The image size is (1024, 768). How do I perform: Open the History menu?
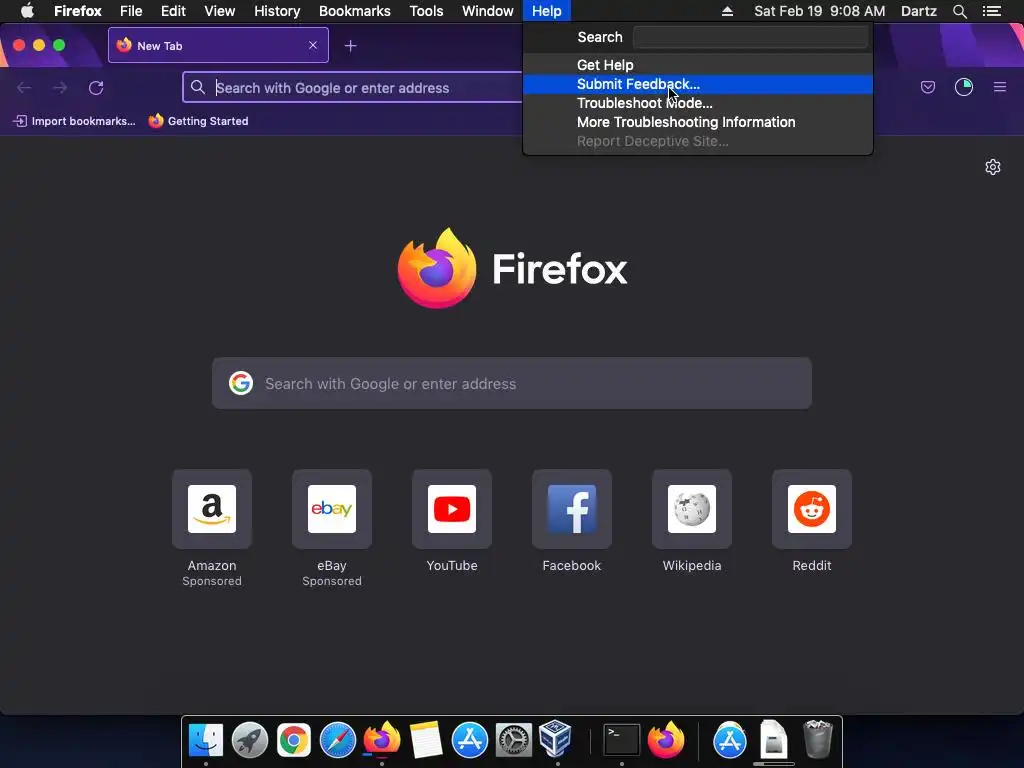tap(277, 11)
